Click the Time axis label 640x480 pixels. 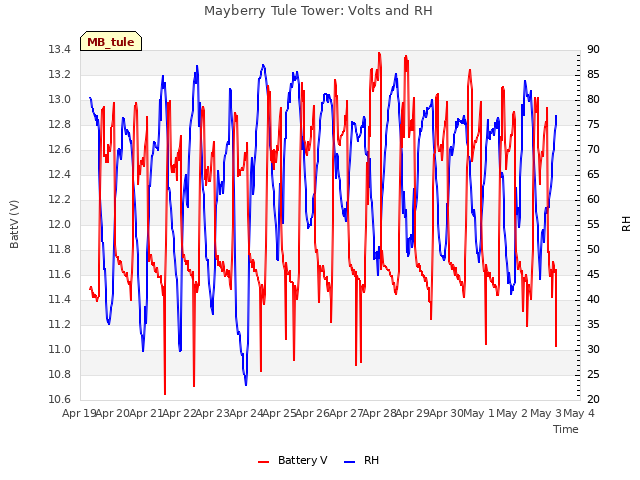pos(566,429)
